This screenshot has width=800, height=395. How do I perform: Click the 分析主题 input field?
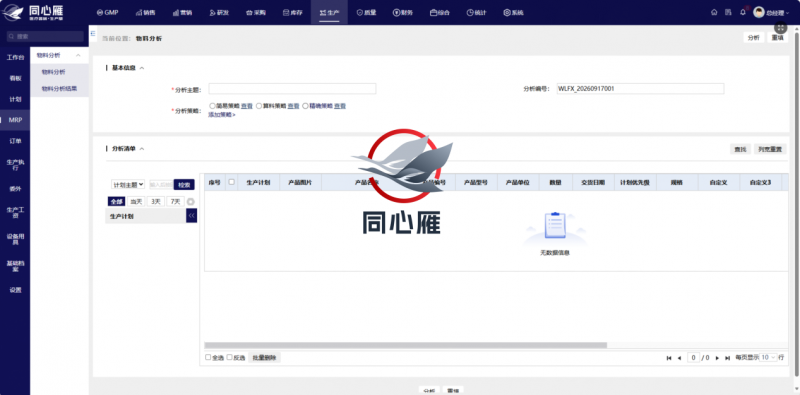(292, 89)
